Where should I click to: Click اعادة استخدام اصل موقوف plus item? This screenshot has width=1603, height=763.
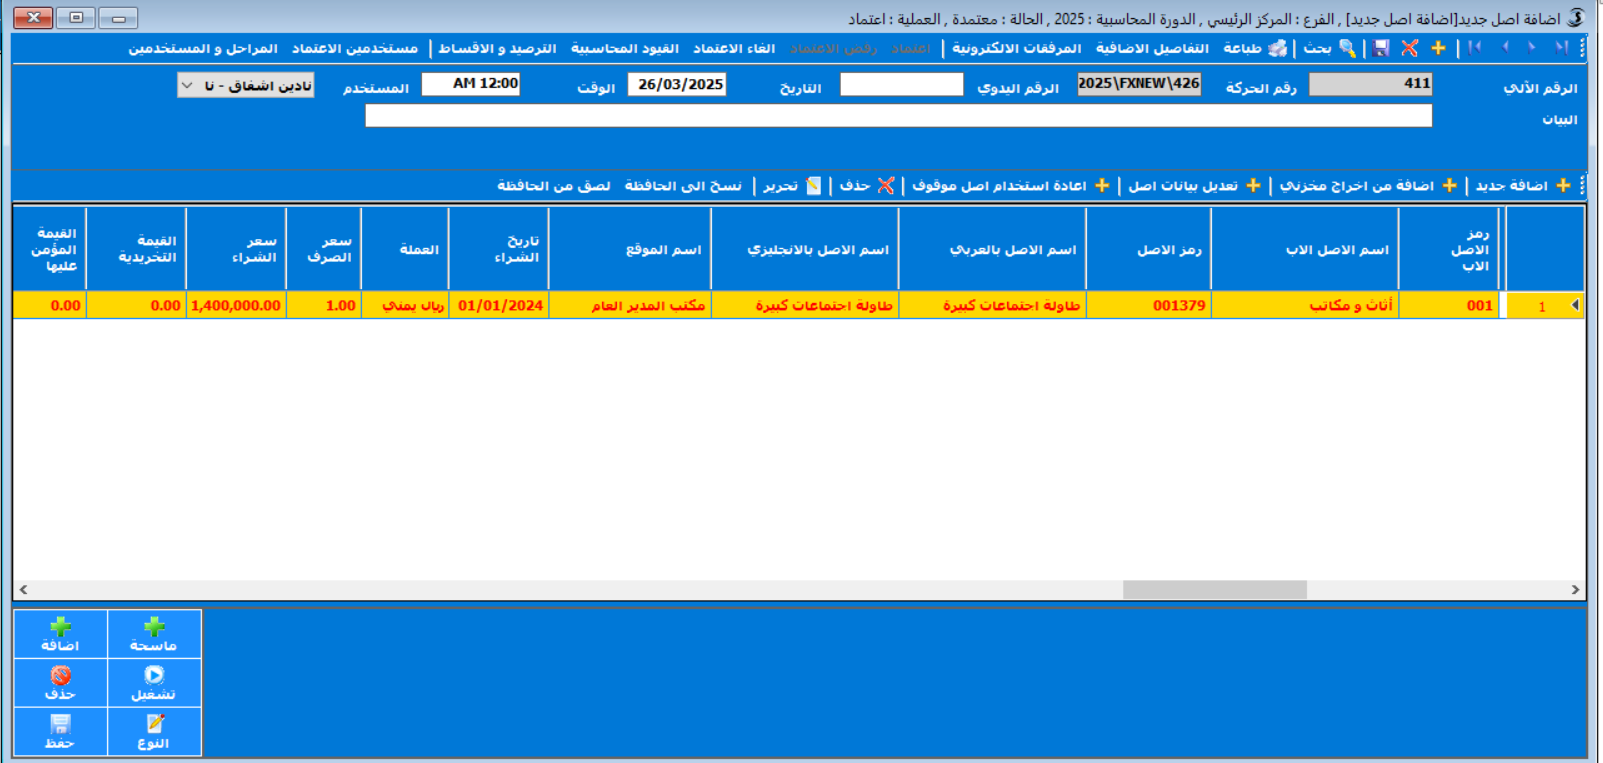tap(1011, 186)
